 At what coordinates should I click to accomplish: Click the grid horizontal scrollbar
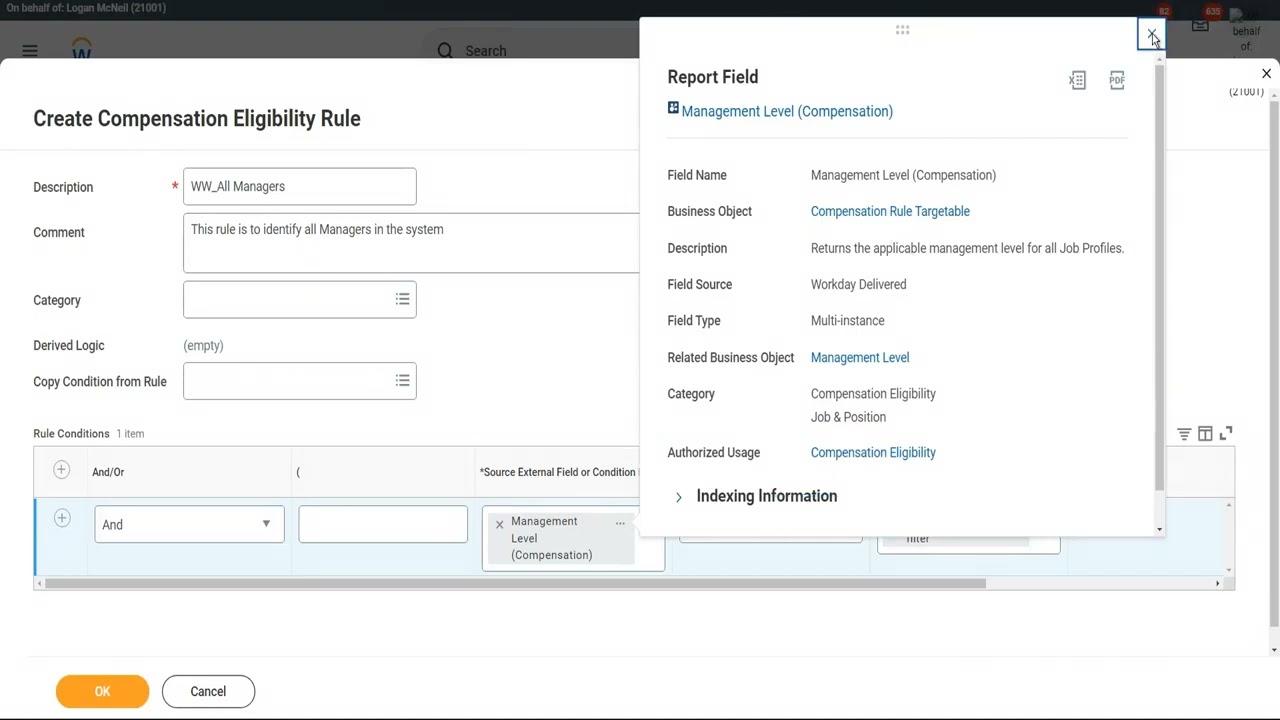(515, 583)
